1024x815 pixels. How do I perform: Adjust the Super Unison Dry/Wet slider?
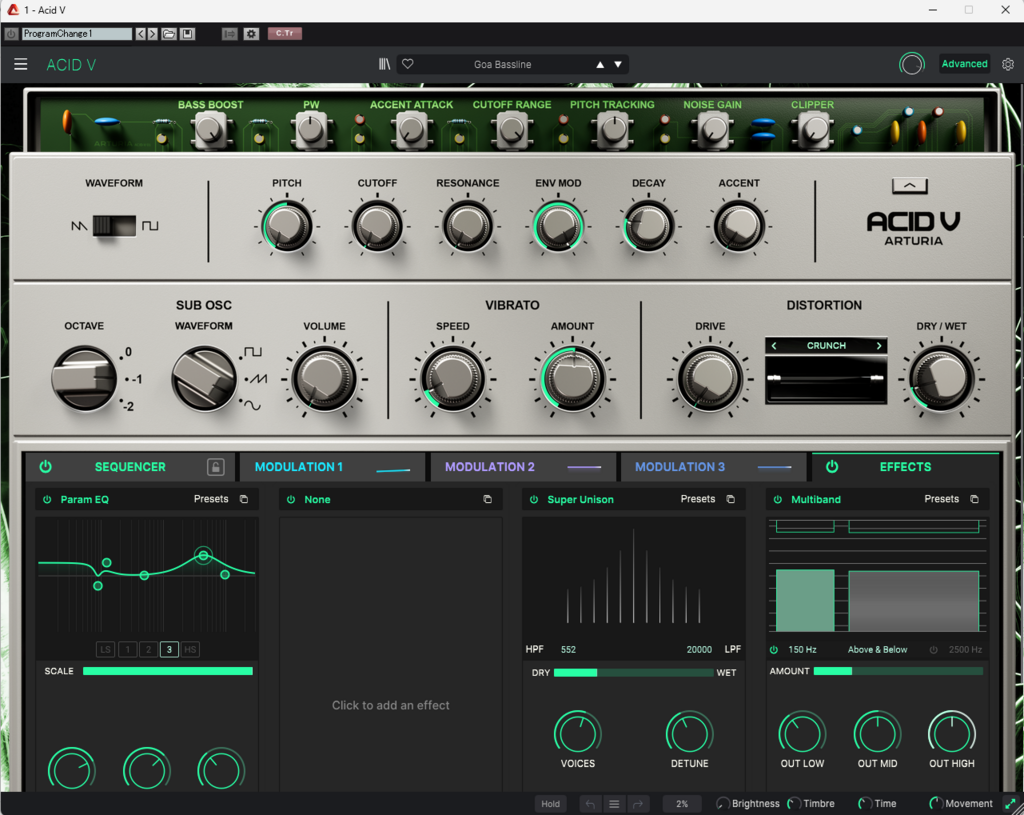[x=633, y=673]
